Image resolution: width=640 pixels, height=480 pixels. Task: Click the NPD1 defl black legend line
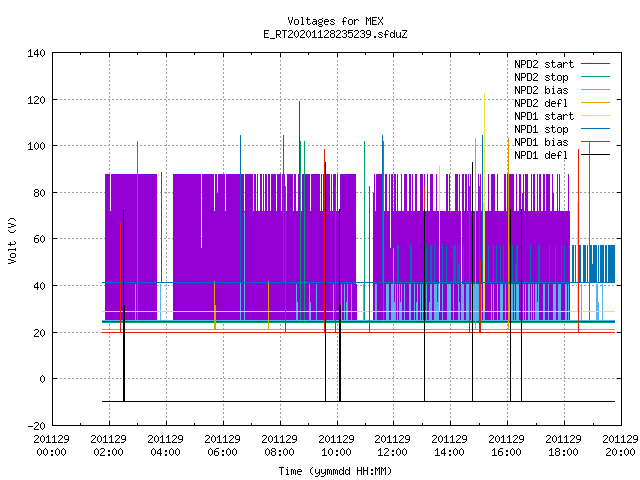click(x=595, y=155)
